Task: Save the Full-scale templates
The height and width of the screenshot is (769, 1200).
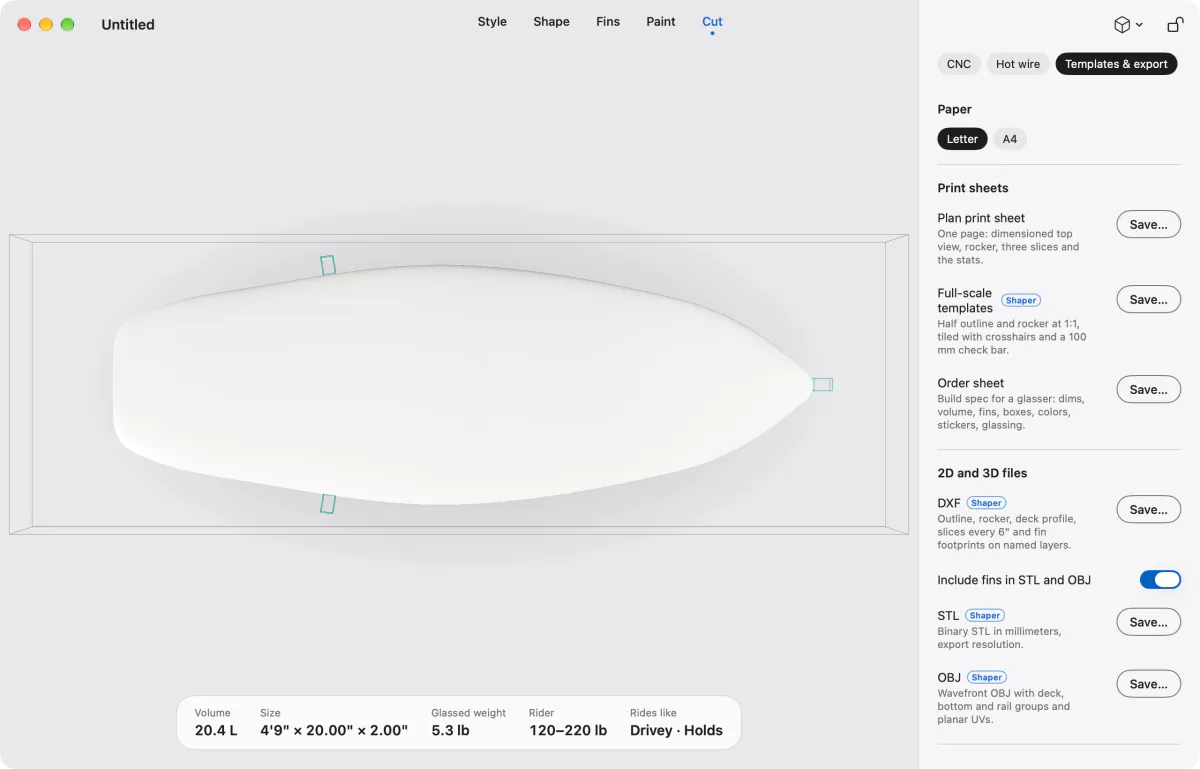Action: pyautogui.click(x=1148, y=300)
